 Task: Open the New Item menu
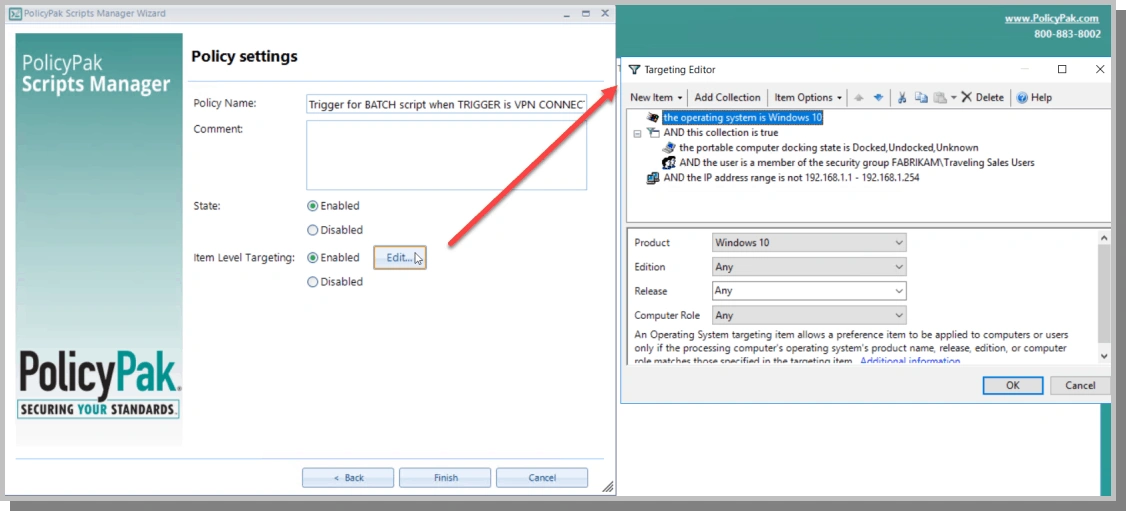(x=656, y=98)
